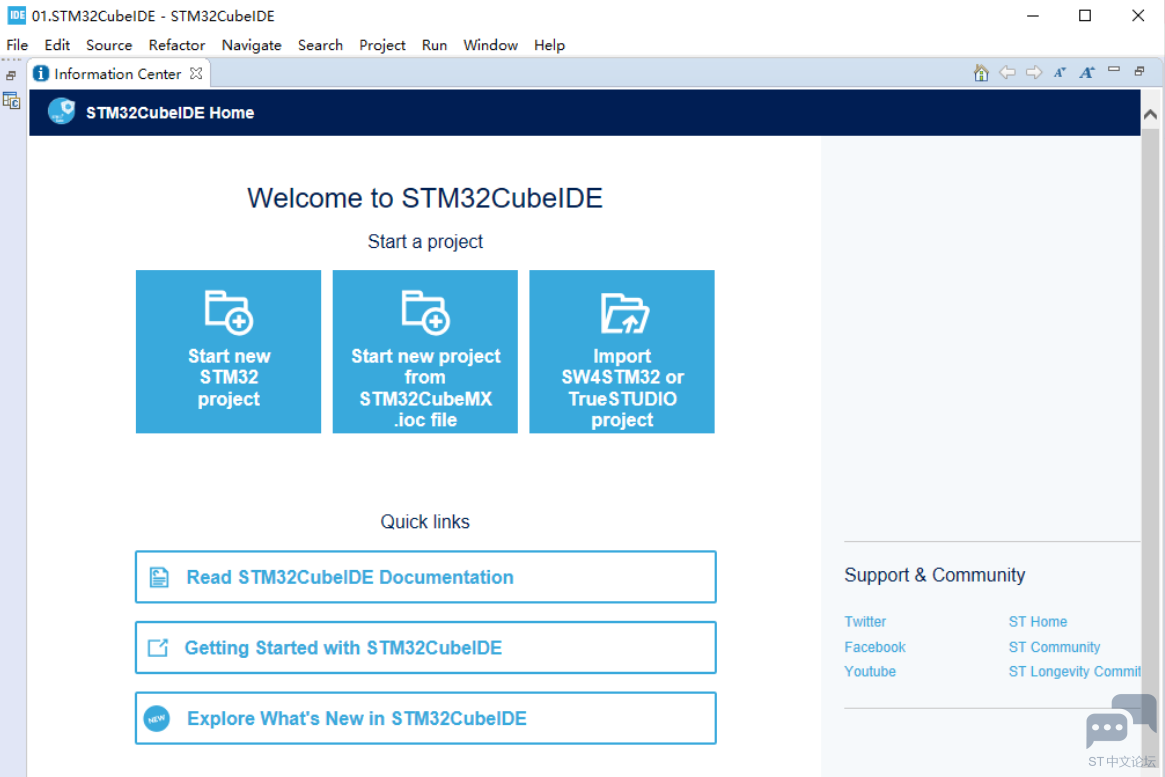Click the scroll up arrow on scrollbar
This screenshot has height=777, width=1165.
pyautogui.click(x=1150, y=114)
